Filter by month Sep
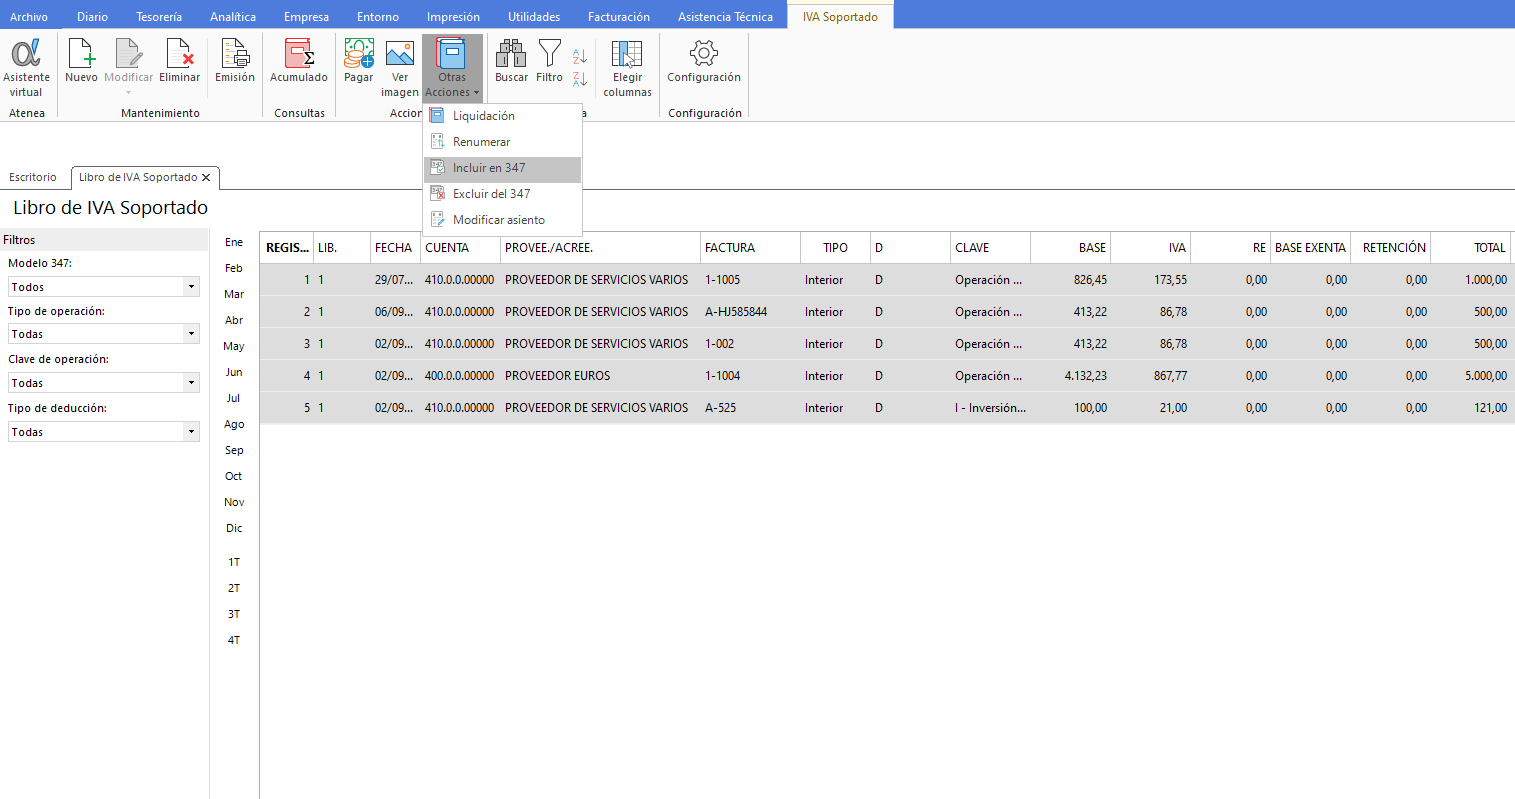 coord(234,450)
